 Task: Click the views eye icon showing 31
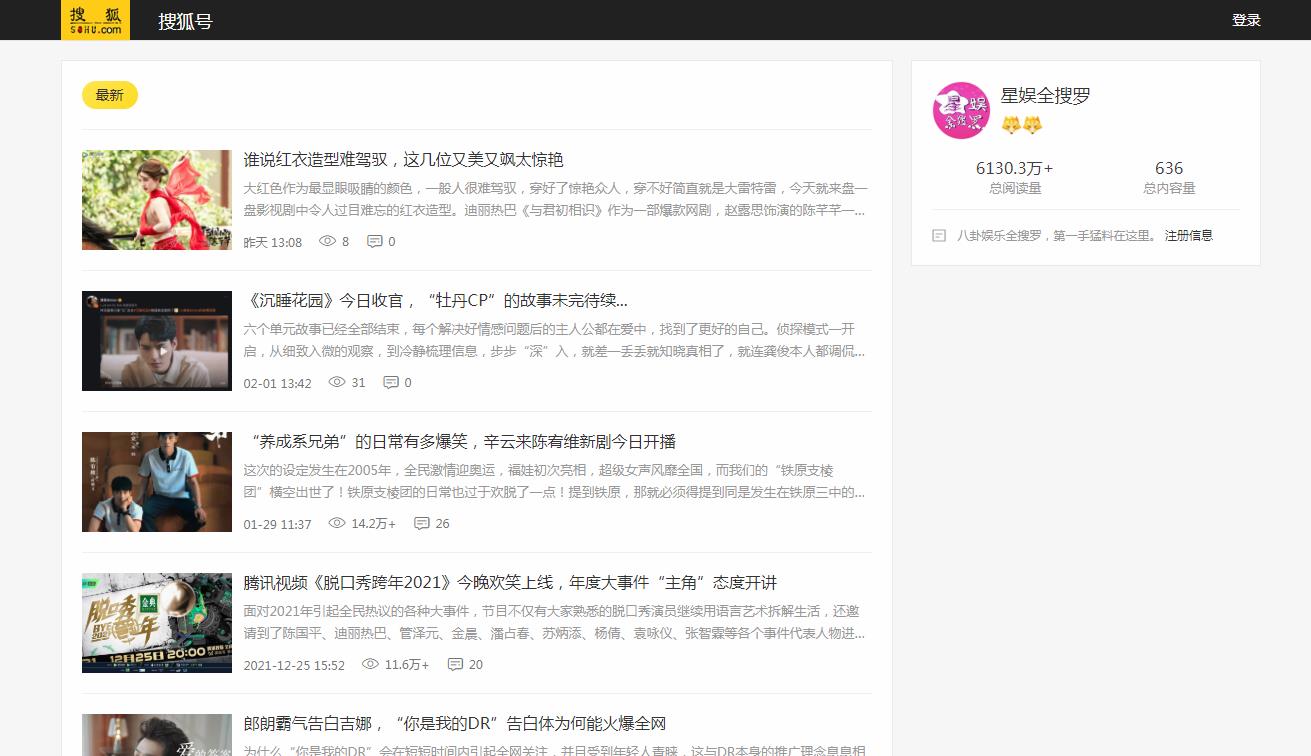coord(337,382)
